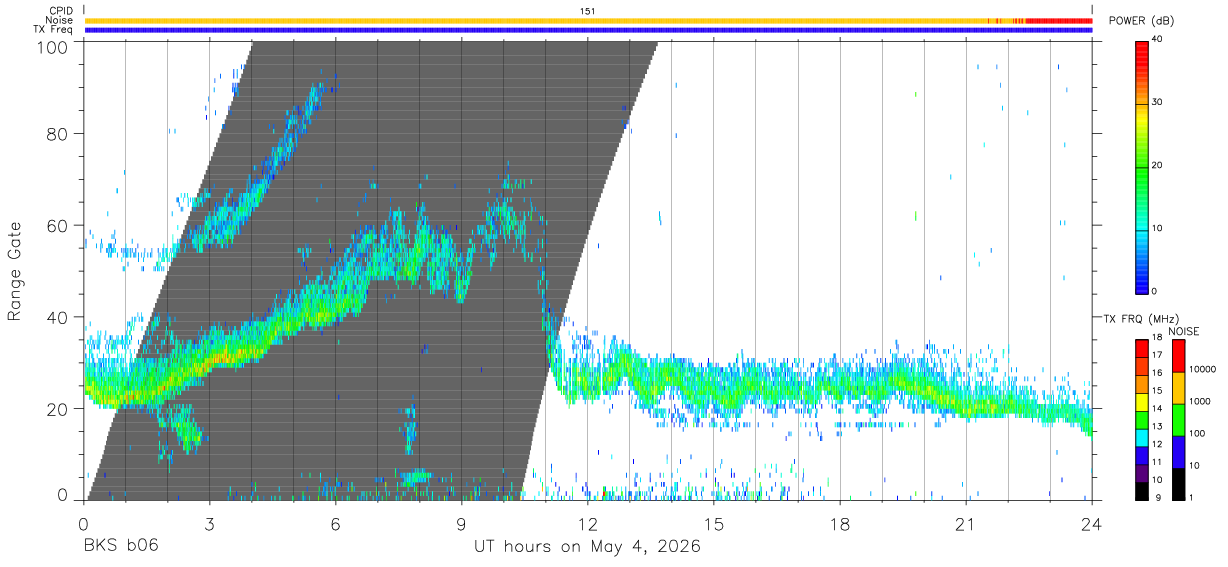Click the y-axis tick label 80

tap(58, 133)
